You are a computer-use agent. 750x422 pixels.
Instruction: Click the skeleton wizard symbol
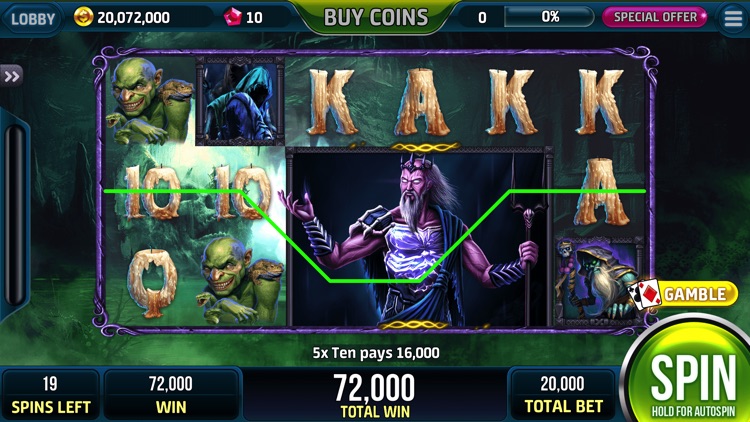point(599,281)
